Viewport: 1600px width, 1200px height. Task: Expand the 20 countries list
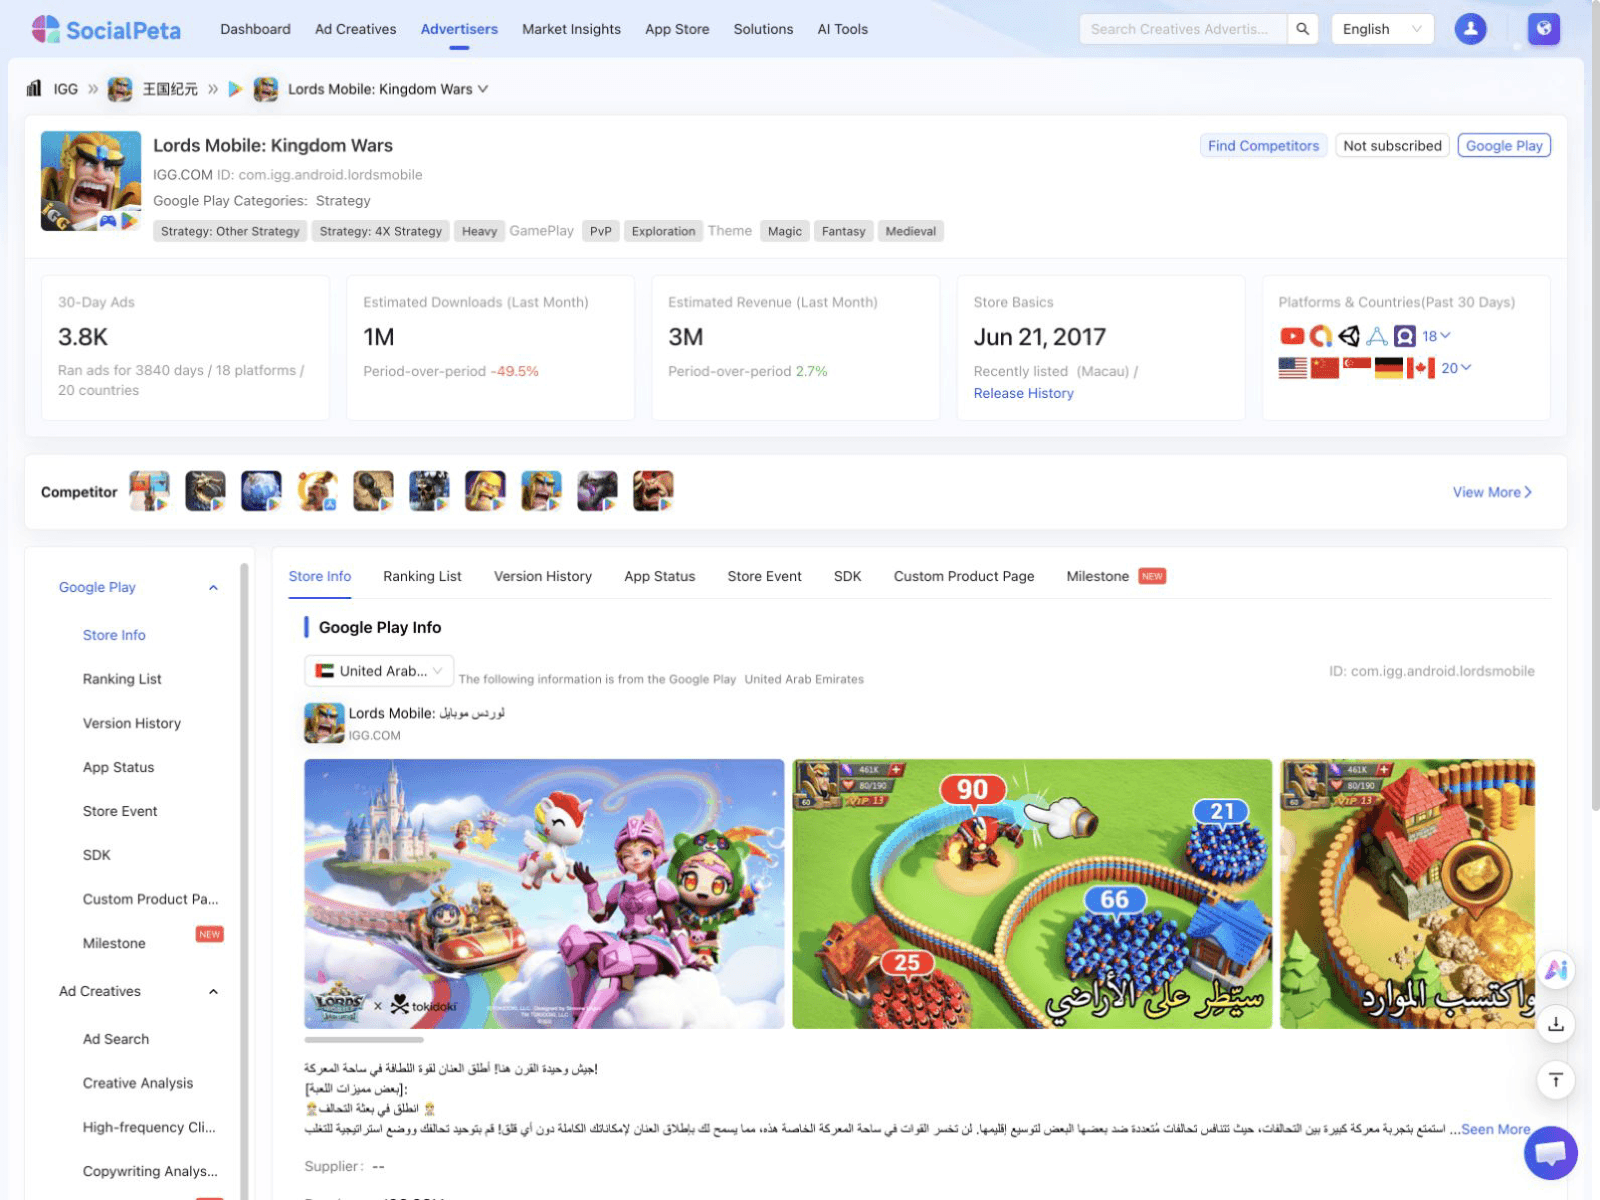click(1456, 368)
